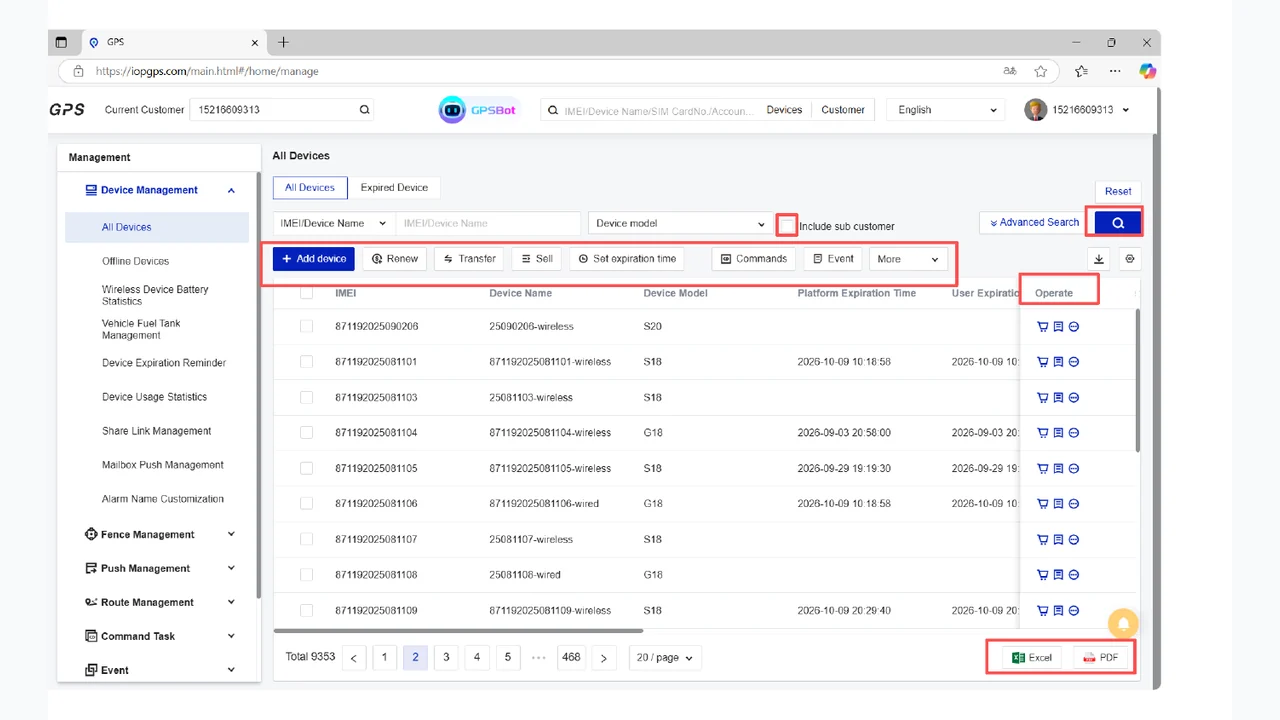Open the Edge Copilot icon
The width and height of the screenshot is (1280, 720).
(x=1147, y=71)
